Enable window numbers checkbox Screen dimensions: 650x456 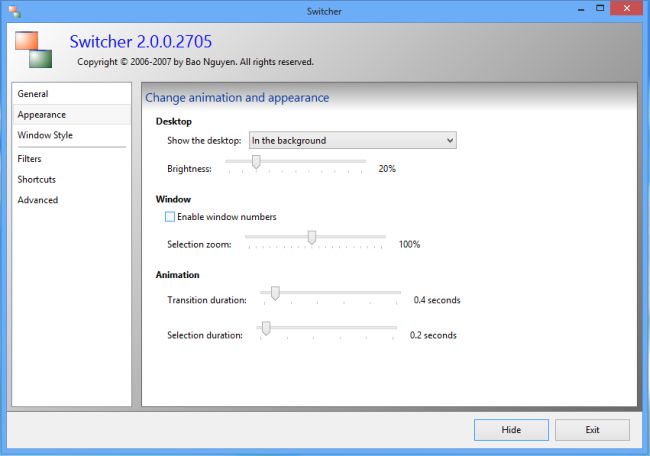point(170,217)
